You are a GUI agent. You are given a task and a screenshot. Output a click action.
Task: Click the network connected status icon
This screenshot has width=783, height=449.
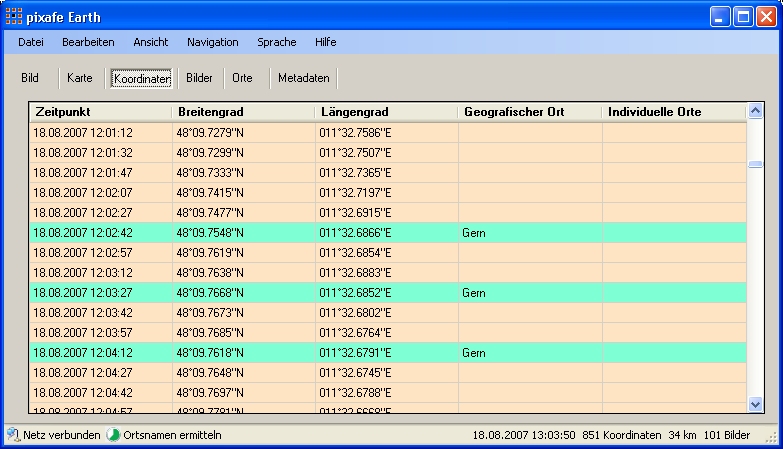pyautogui.click(x=13, y=435)
